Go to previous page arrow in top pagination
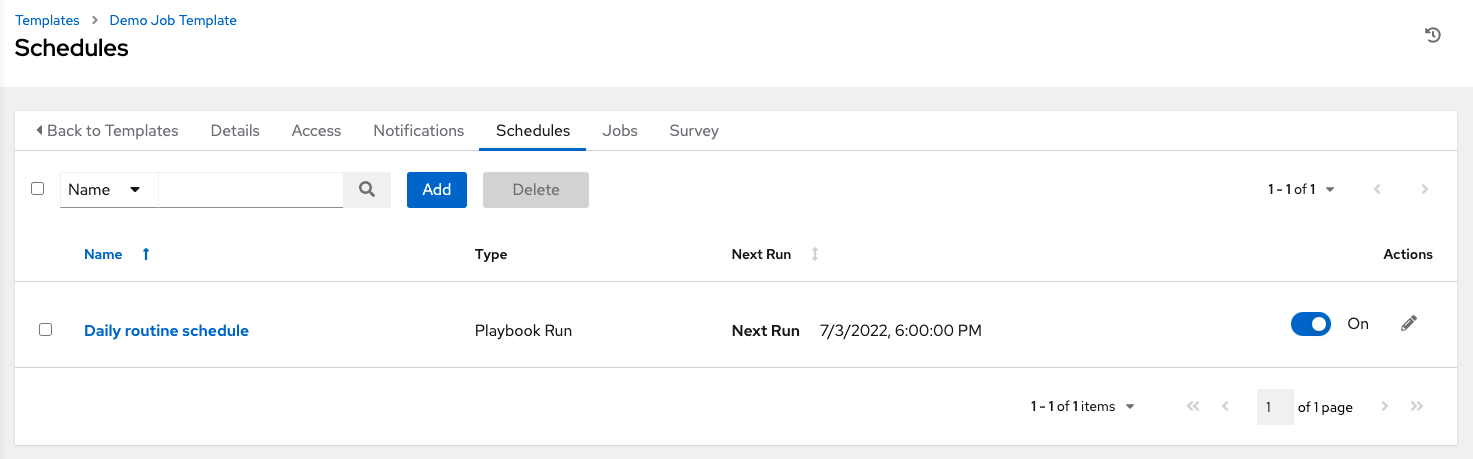The height and width of the screenshot is (459, 1473). (x=1377, y=189)
